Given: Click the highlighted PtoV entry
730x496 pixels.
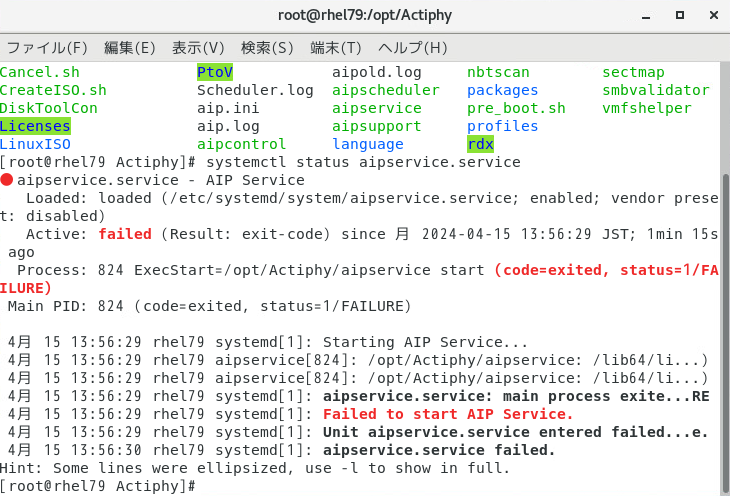Looking at the screenshot, I should [x=215, y=72].
